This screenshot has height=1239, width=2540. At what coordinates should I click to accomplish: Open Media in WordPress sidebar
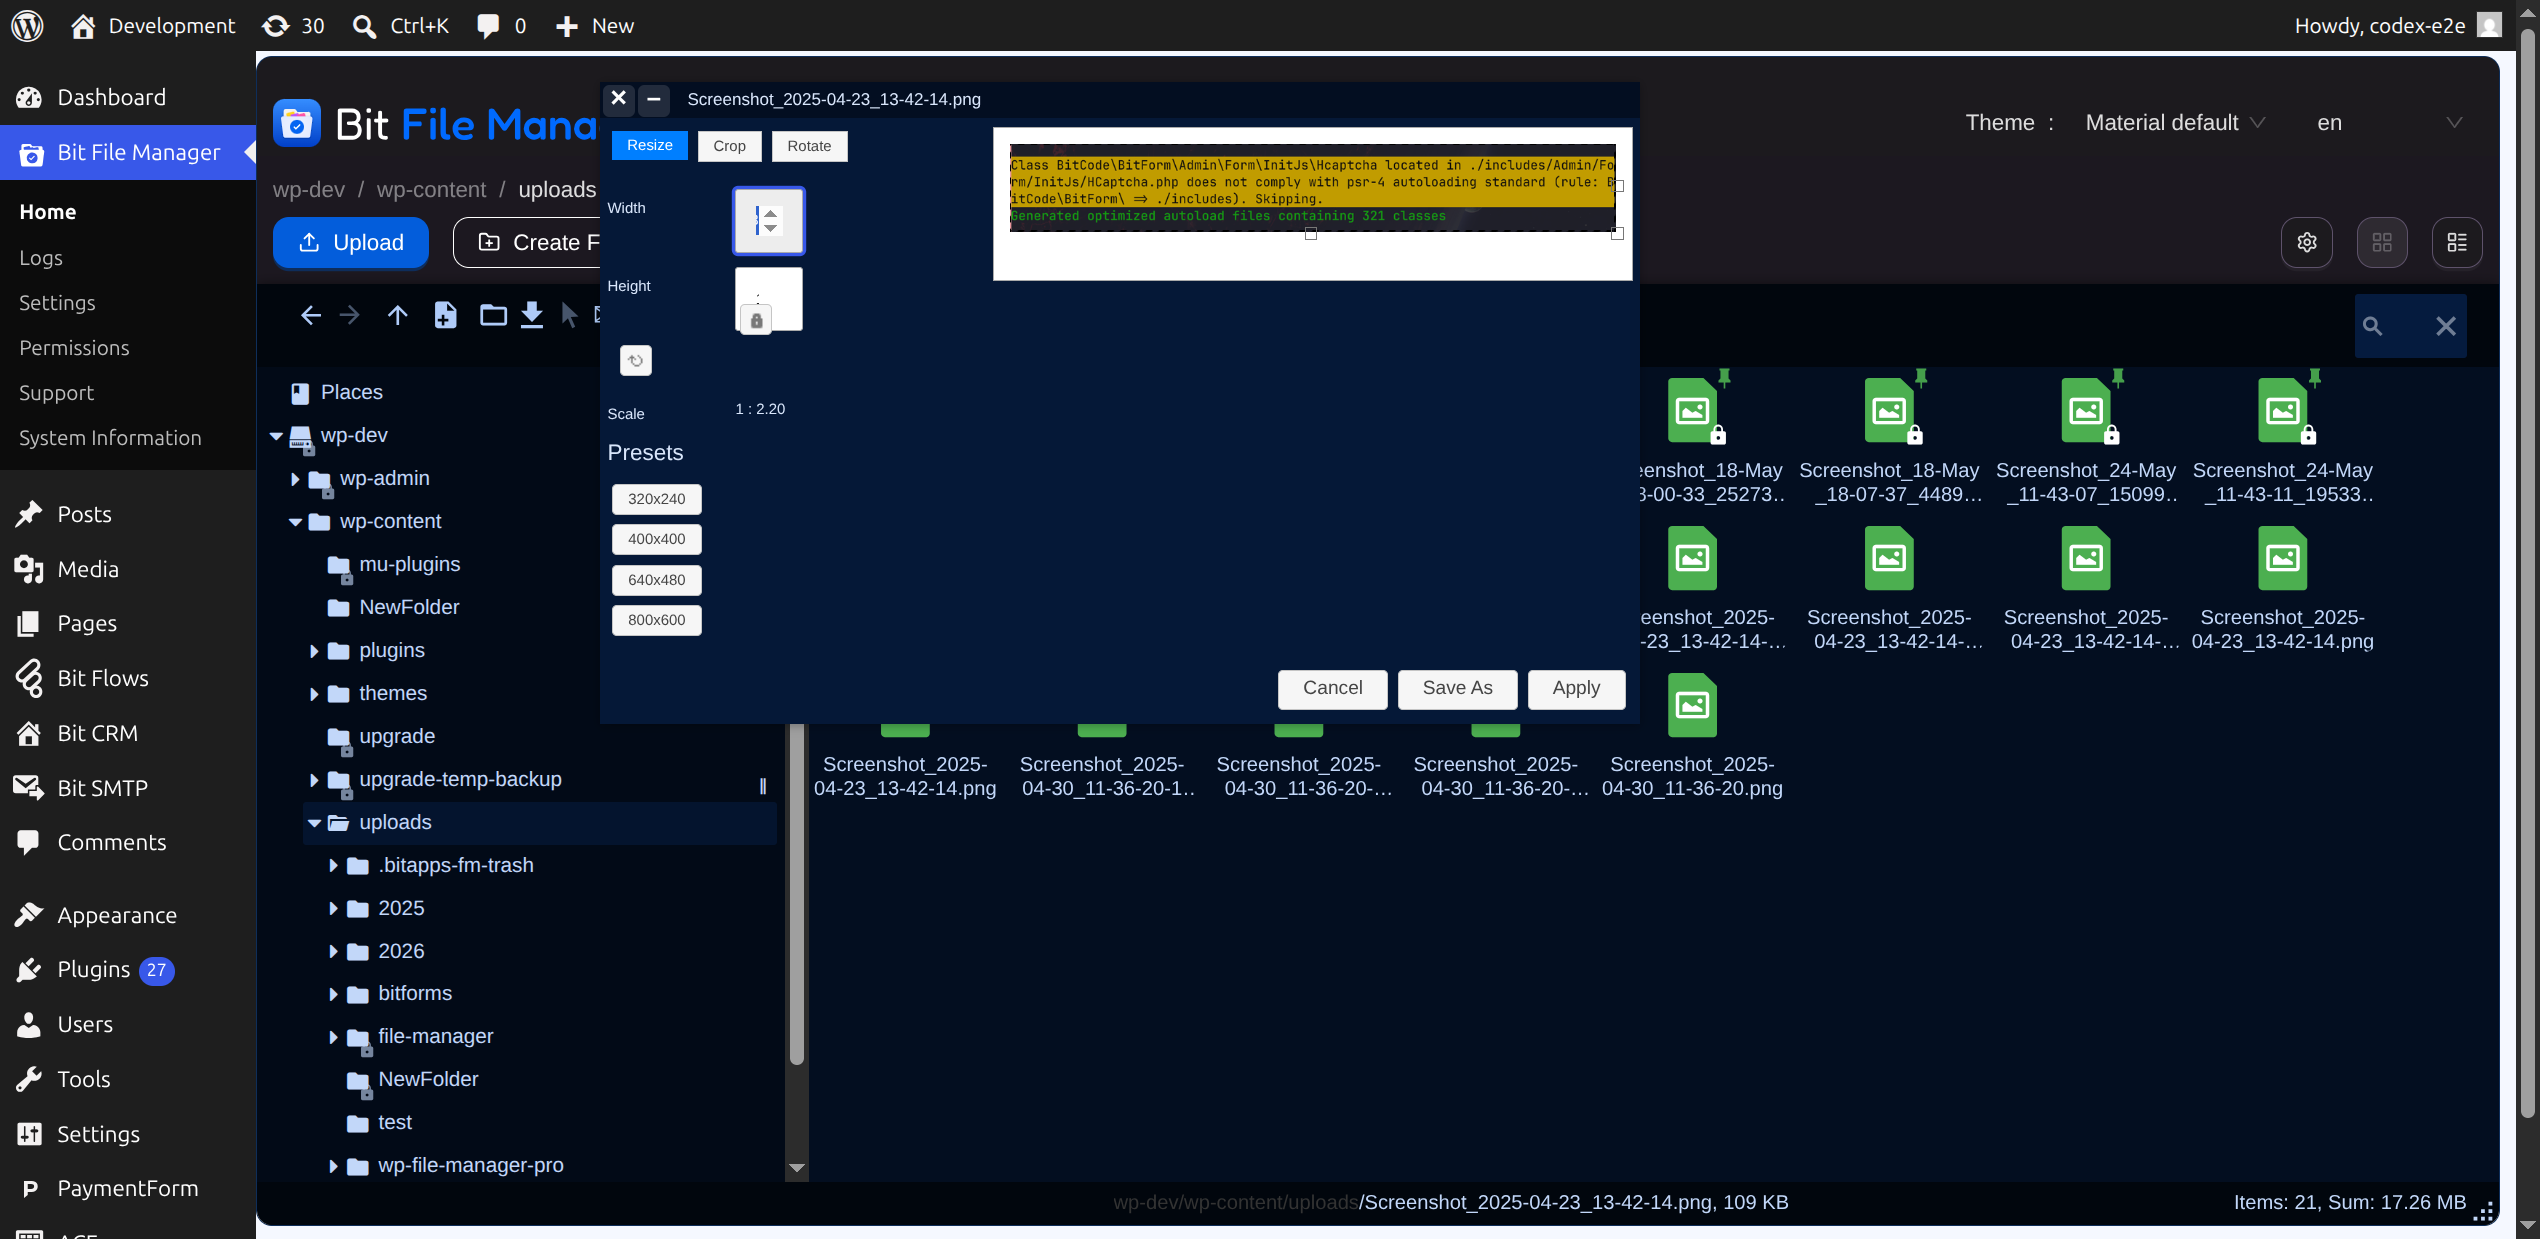(x=88, y=569)
